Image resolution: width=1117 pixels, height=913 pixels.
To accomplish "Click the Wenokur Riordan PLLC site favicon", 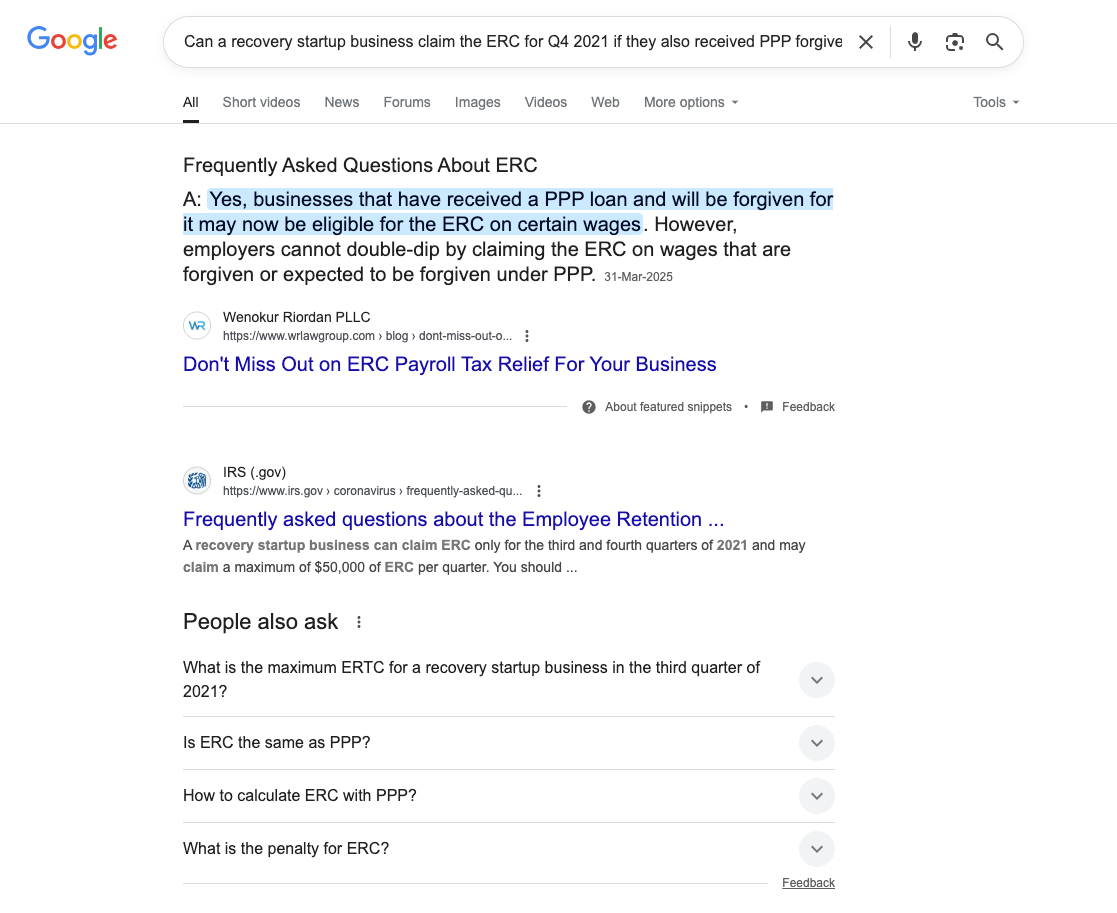I will pos(197,326).
